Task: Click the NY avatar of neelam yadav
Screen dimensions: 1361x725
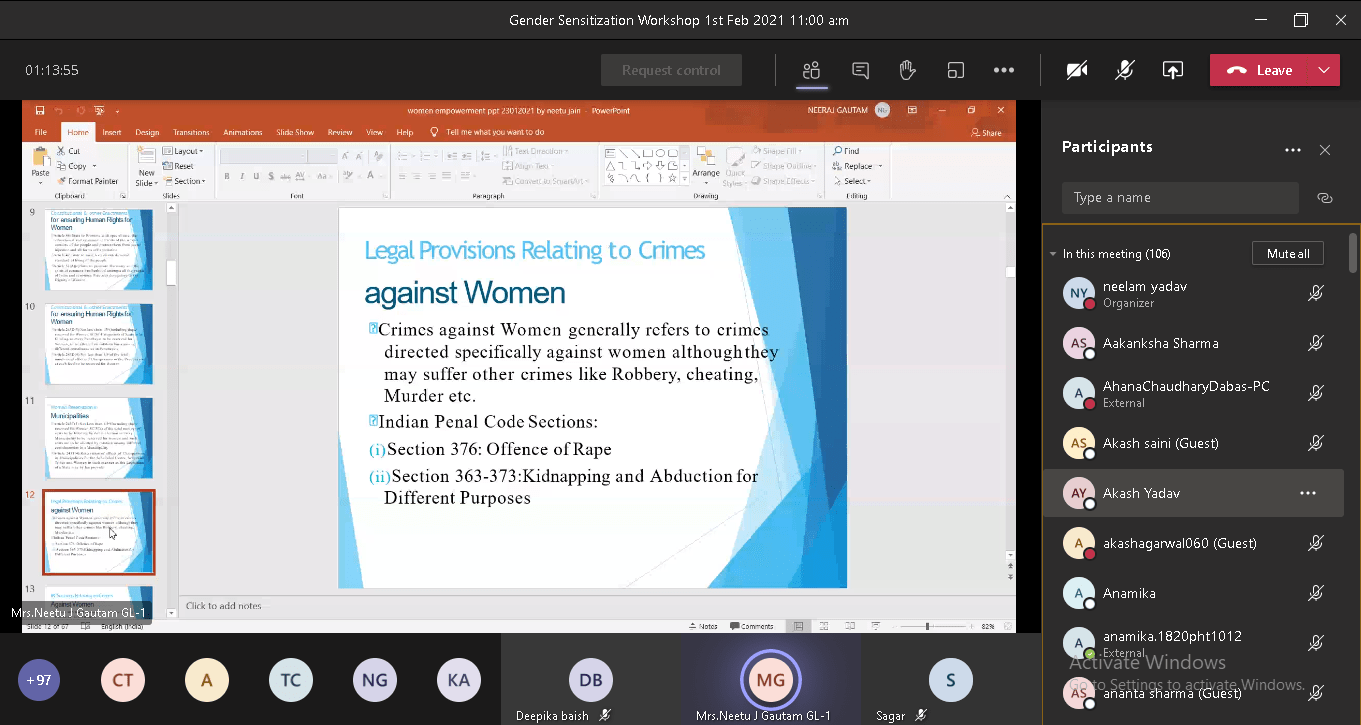Action: 1079,293
